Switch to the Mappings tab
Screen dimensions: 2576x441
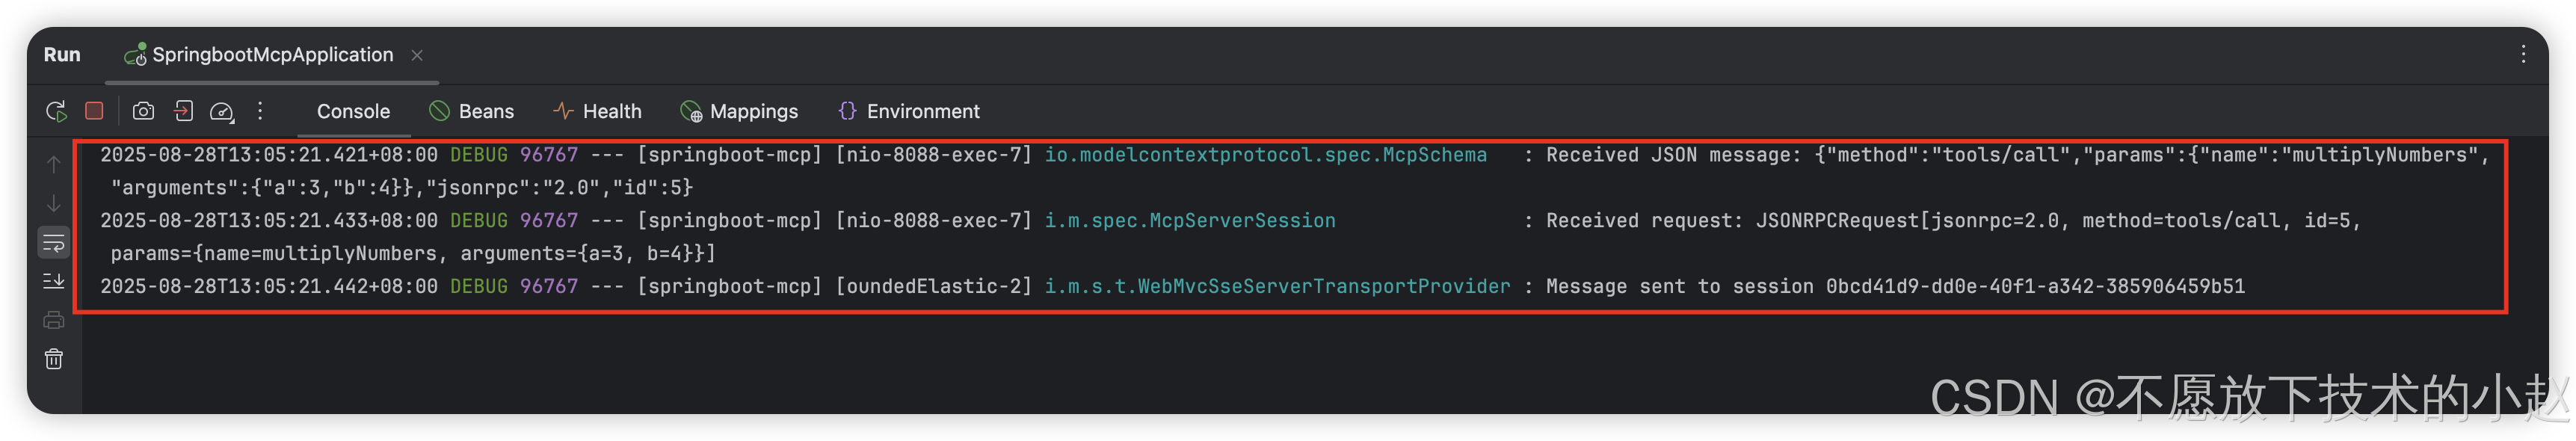click(739, 112)
